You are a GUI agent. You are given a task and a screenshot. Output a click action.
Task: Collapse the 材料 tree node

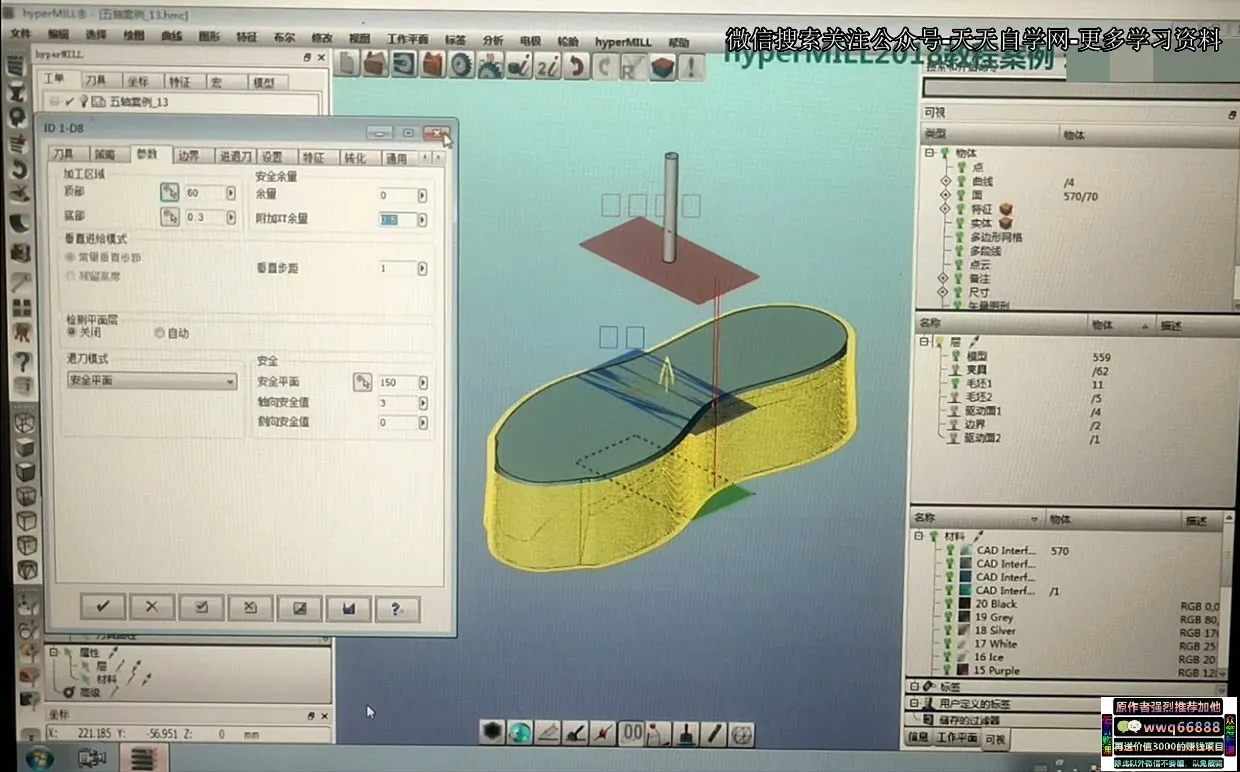(918, 536)
